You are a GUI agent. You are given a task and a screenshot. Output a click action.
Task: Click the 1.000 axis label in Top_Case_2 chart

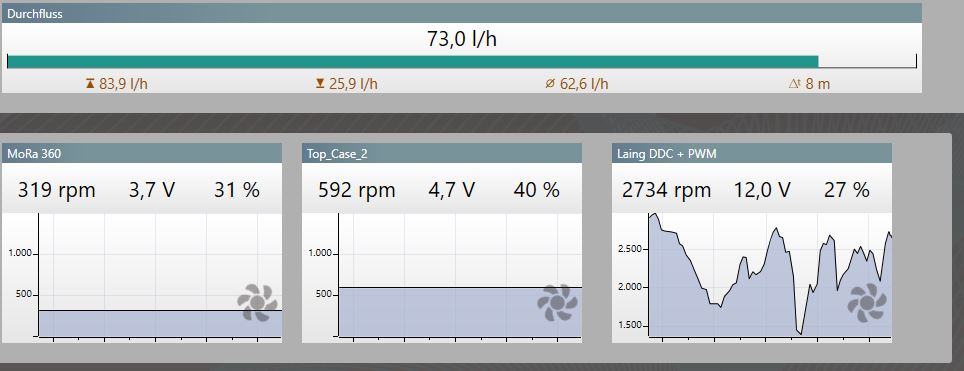click(x=319, y=253)
